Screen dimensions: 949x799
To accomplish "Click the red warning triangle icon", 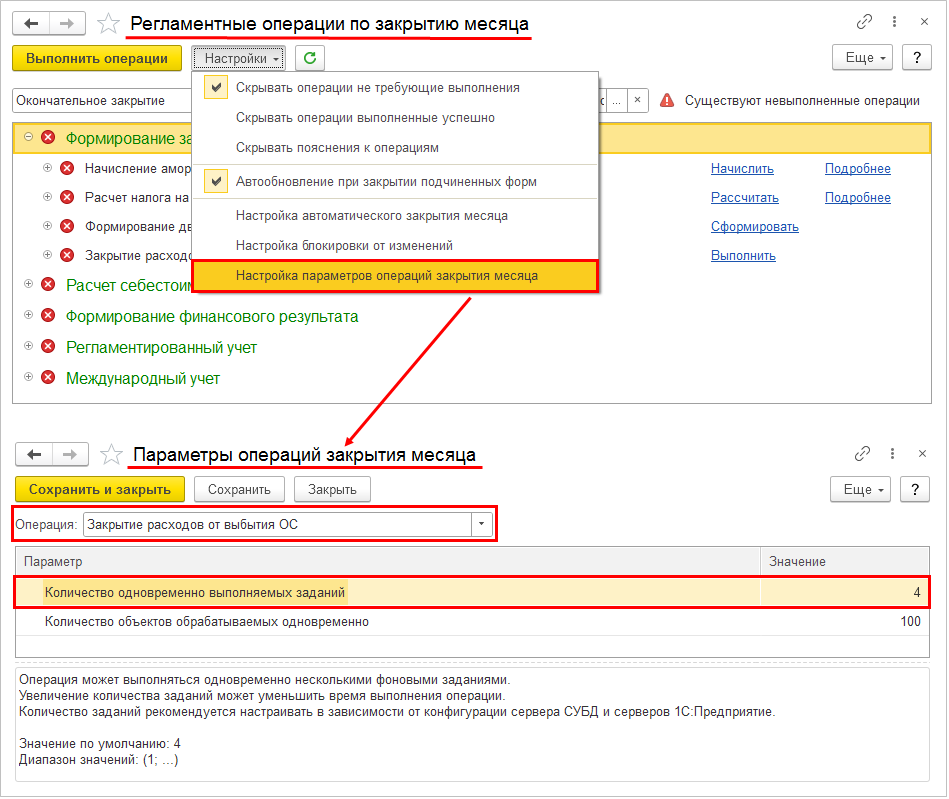I will click(667, 100).
